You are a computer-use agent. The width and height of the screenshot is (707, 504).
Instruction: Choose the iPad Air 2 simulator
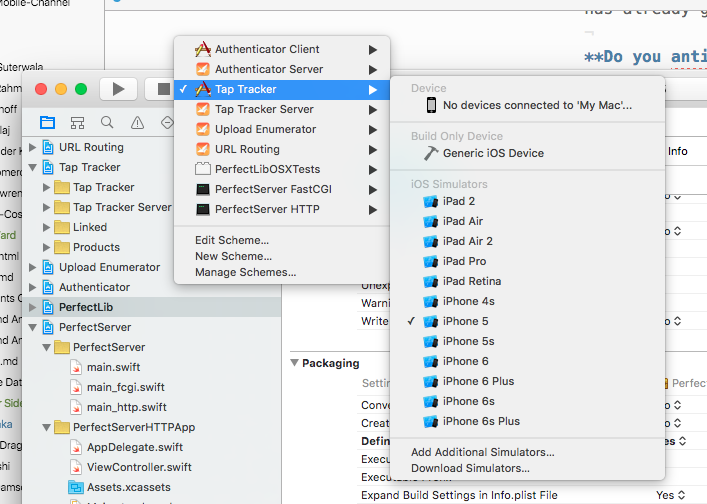coord(467,241)
